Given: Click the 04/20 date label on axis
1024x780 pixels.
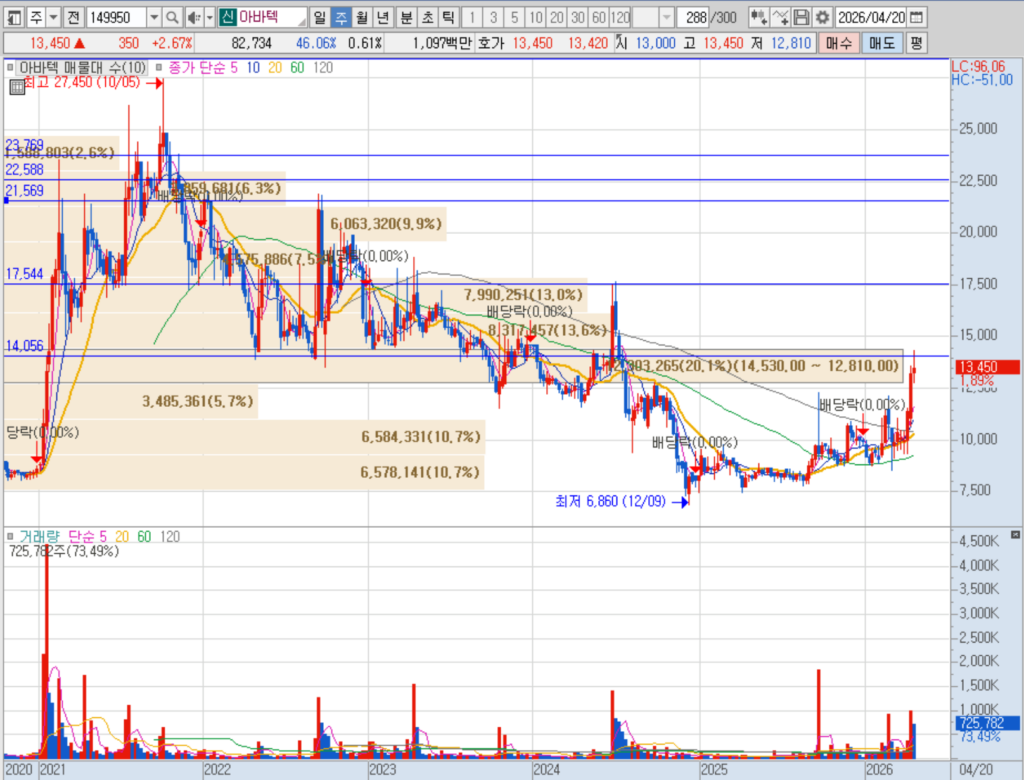Looking at the screenshot, I should [x=976, y=770].
